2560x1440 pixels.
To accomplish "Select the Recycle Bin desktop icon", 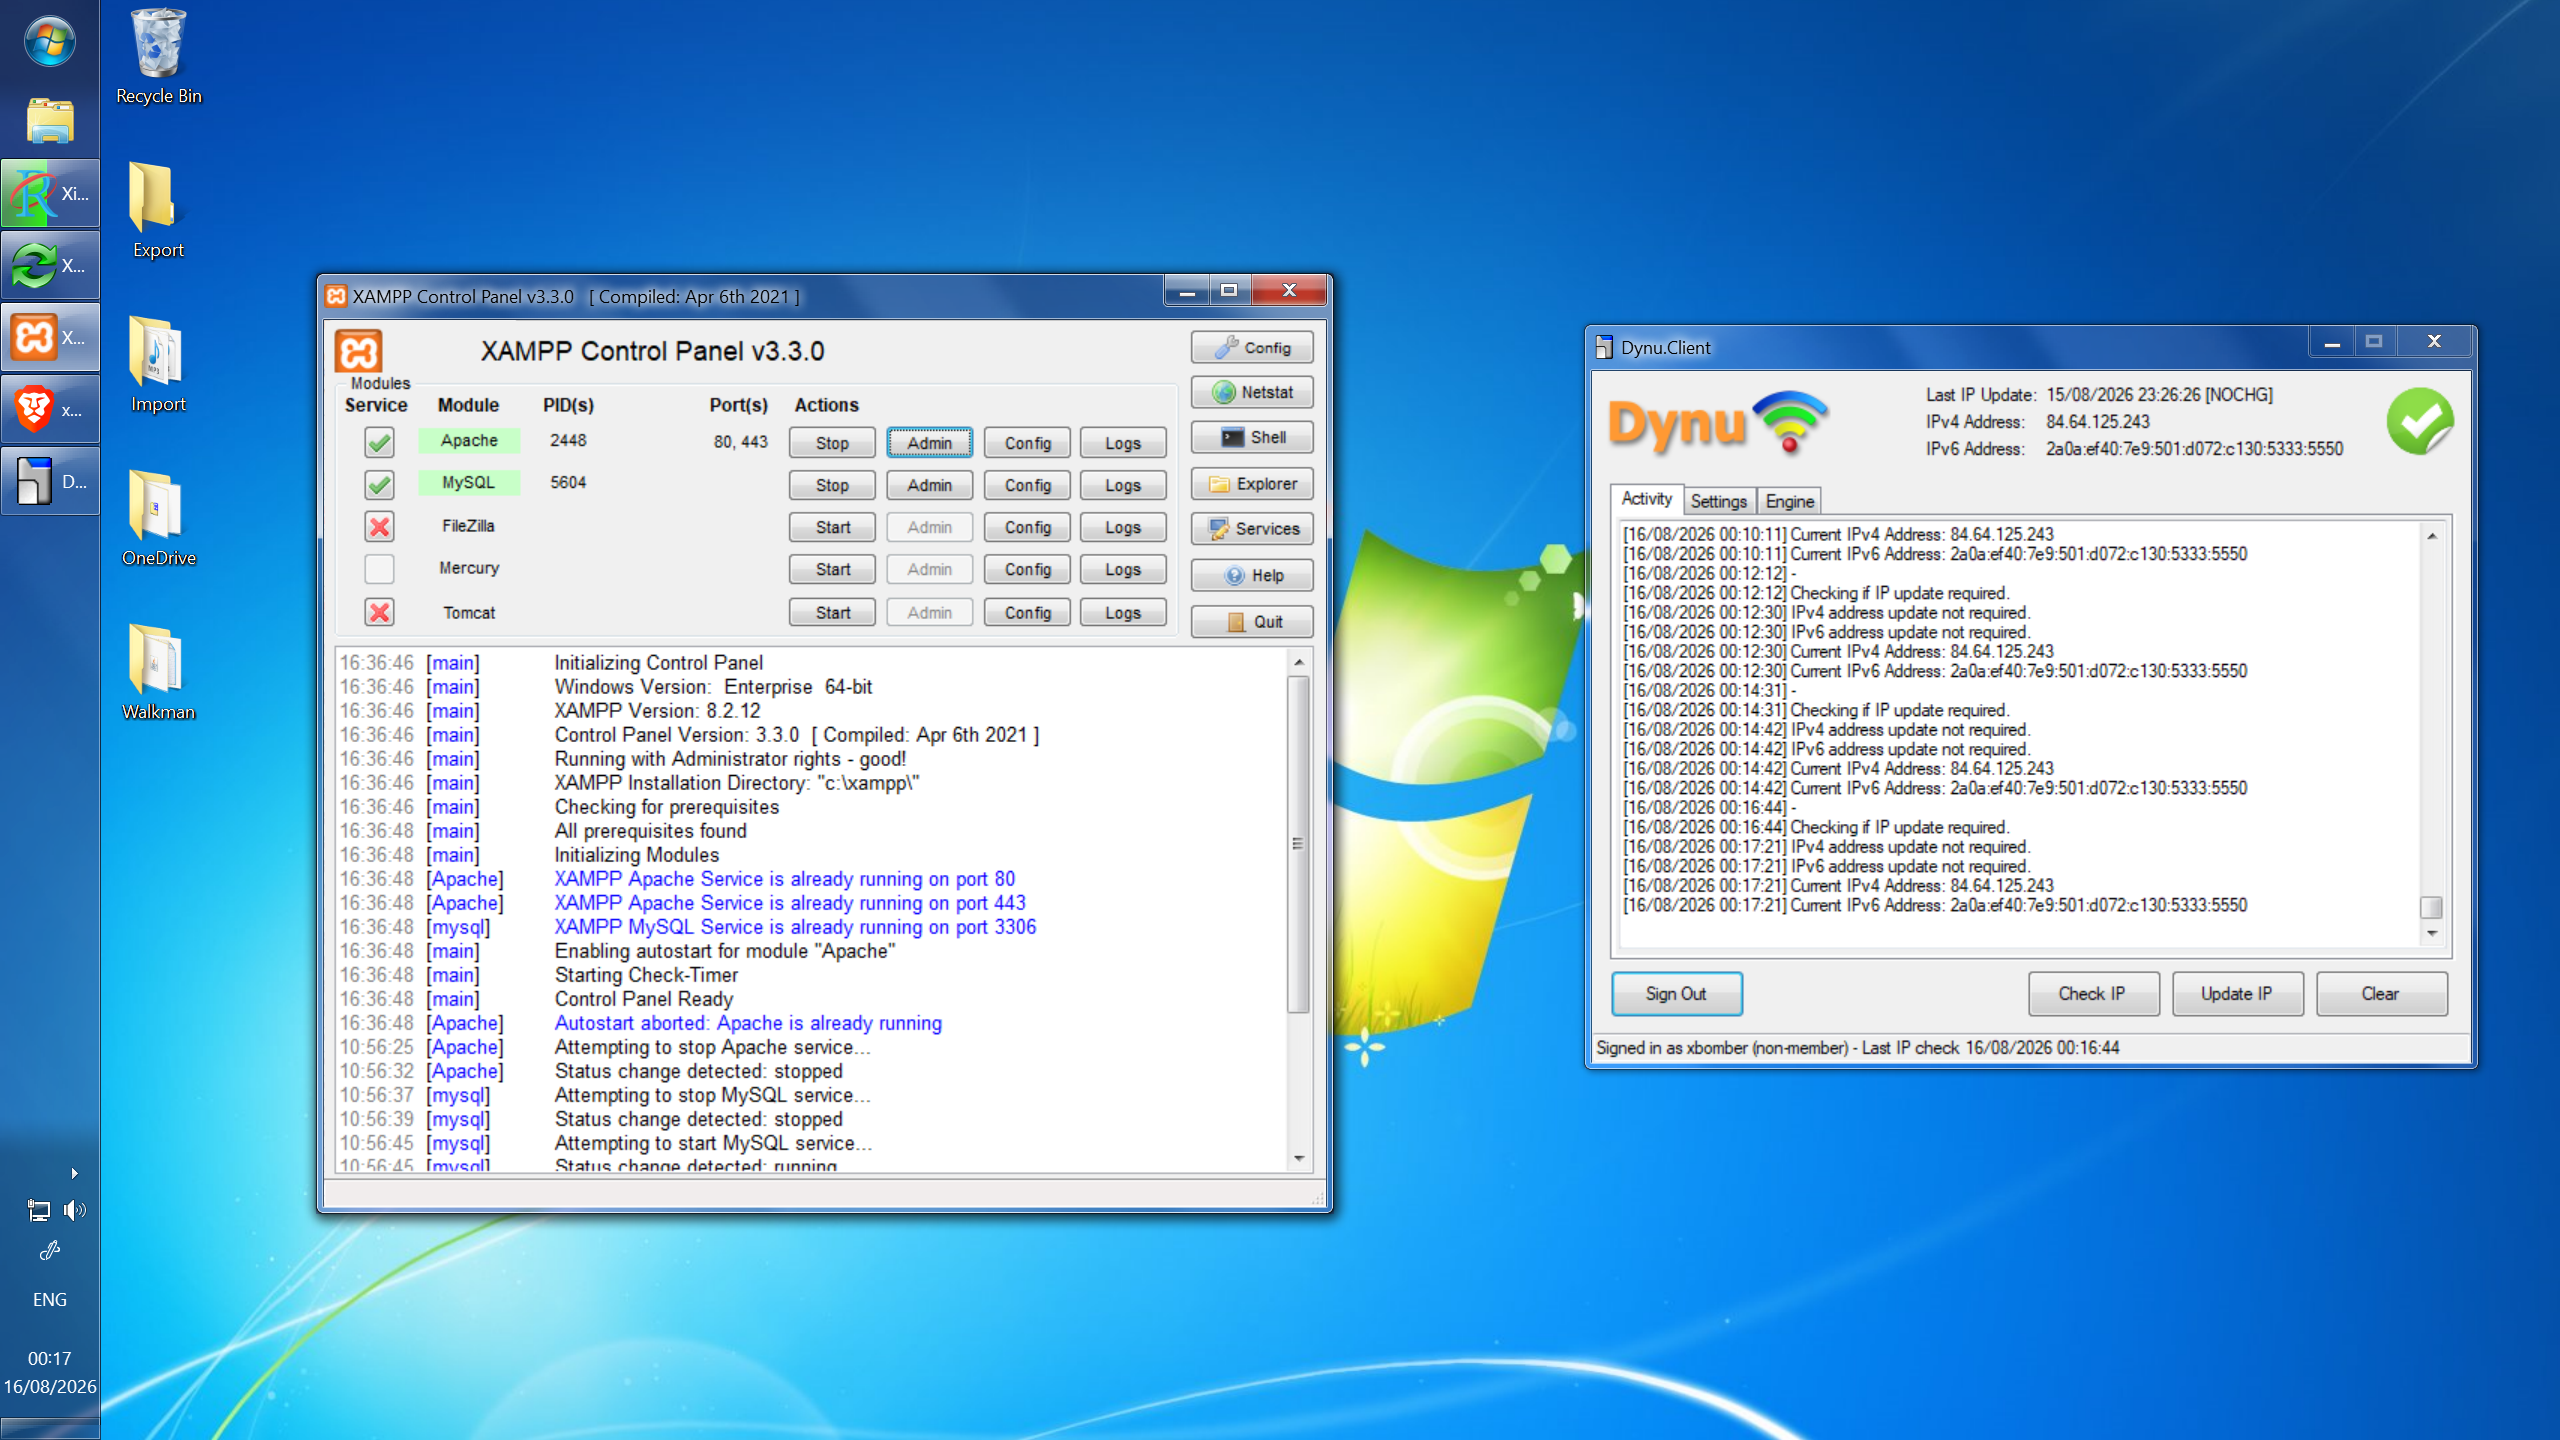I will [x=158, y=57].
